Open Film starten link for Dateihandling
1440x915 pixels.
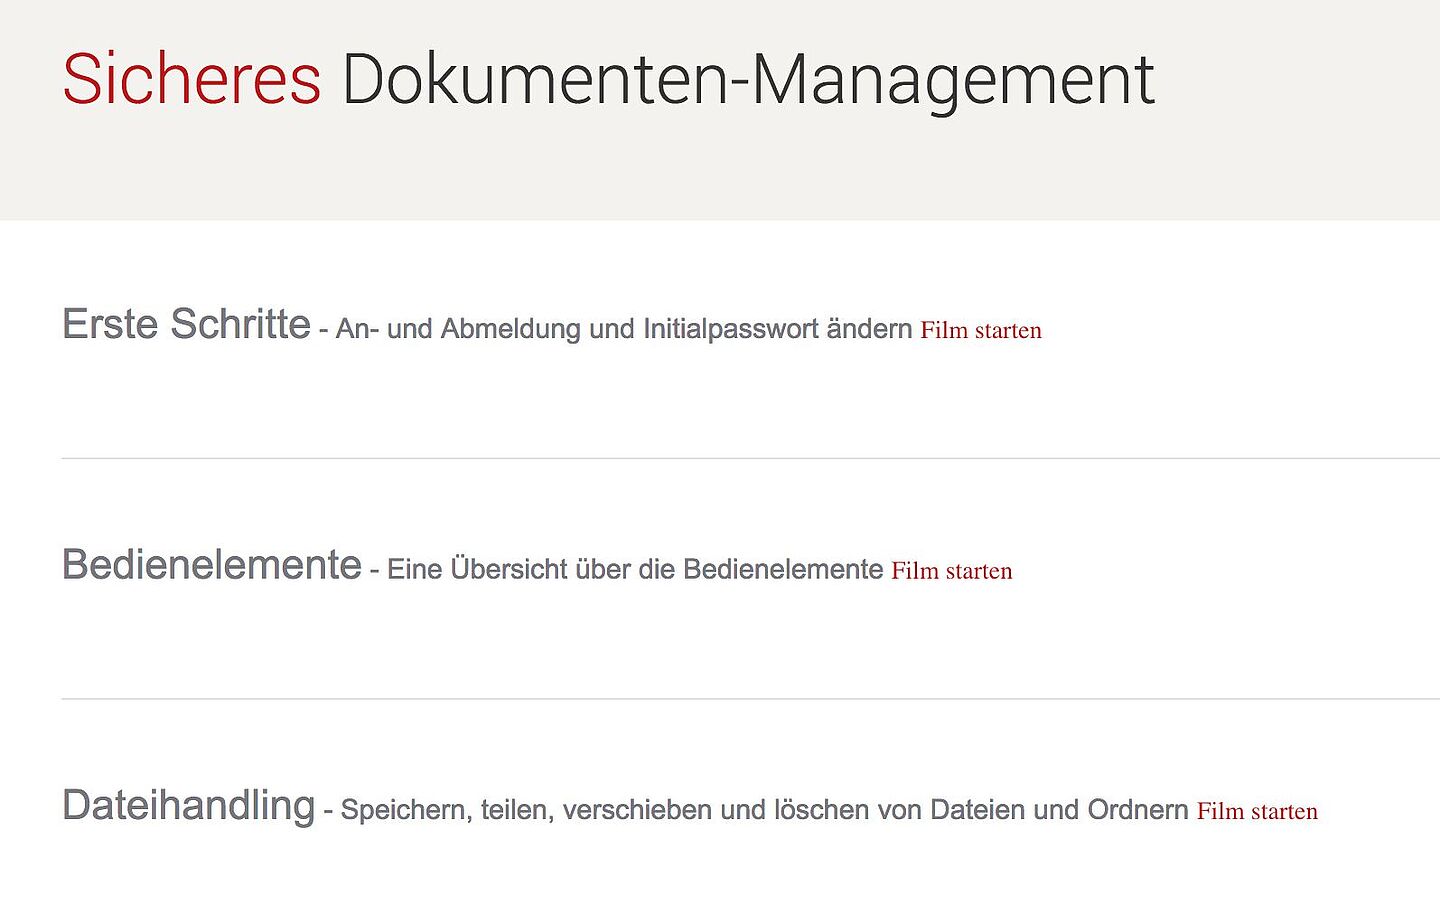[1257, 811]
